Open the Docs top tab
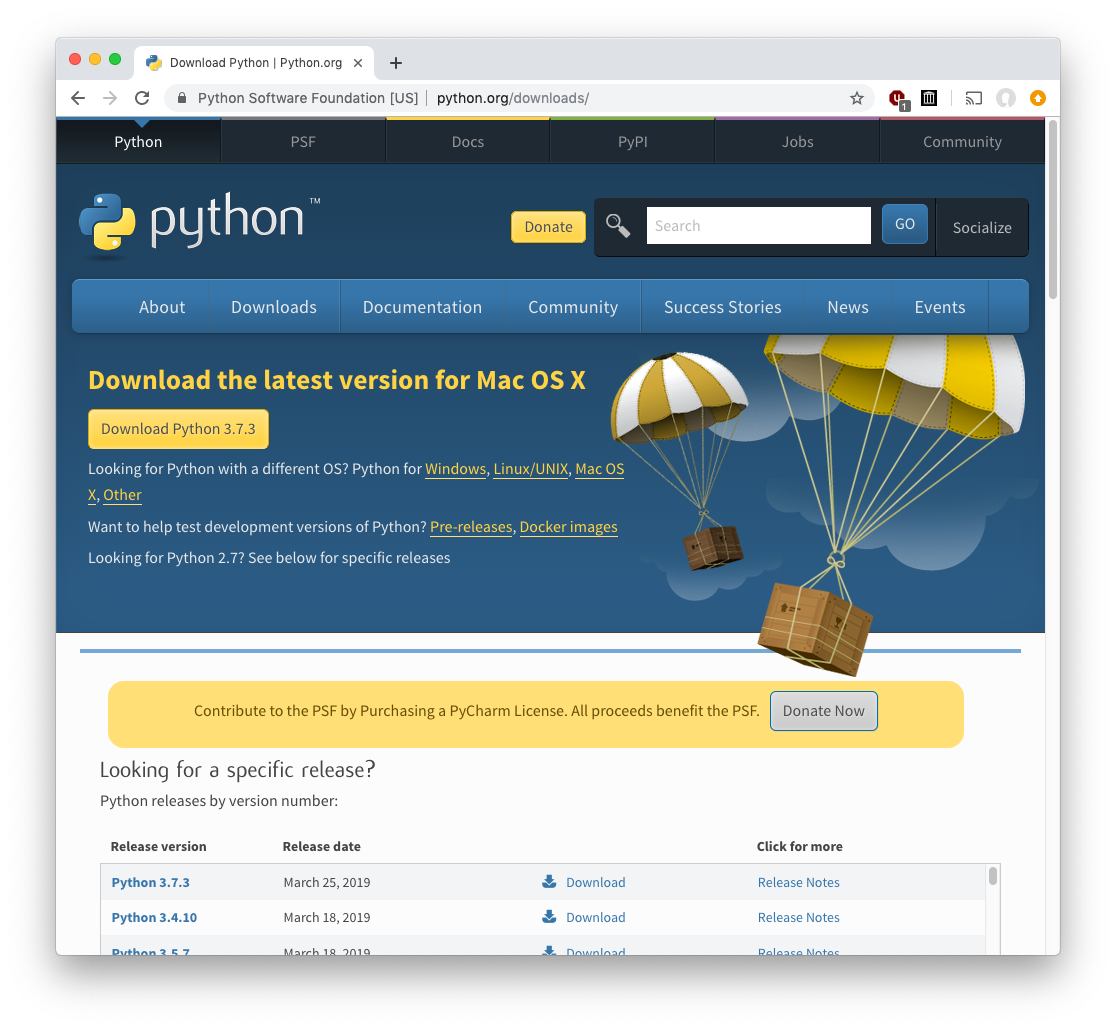Screen dimensions: 1116x1029 (468, 142)
